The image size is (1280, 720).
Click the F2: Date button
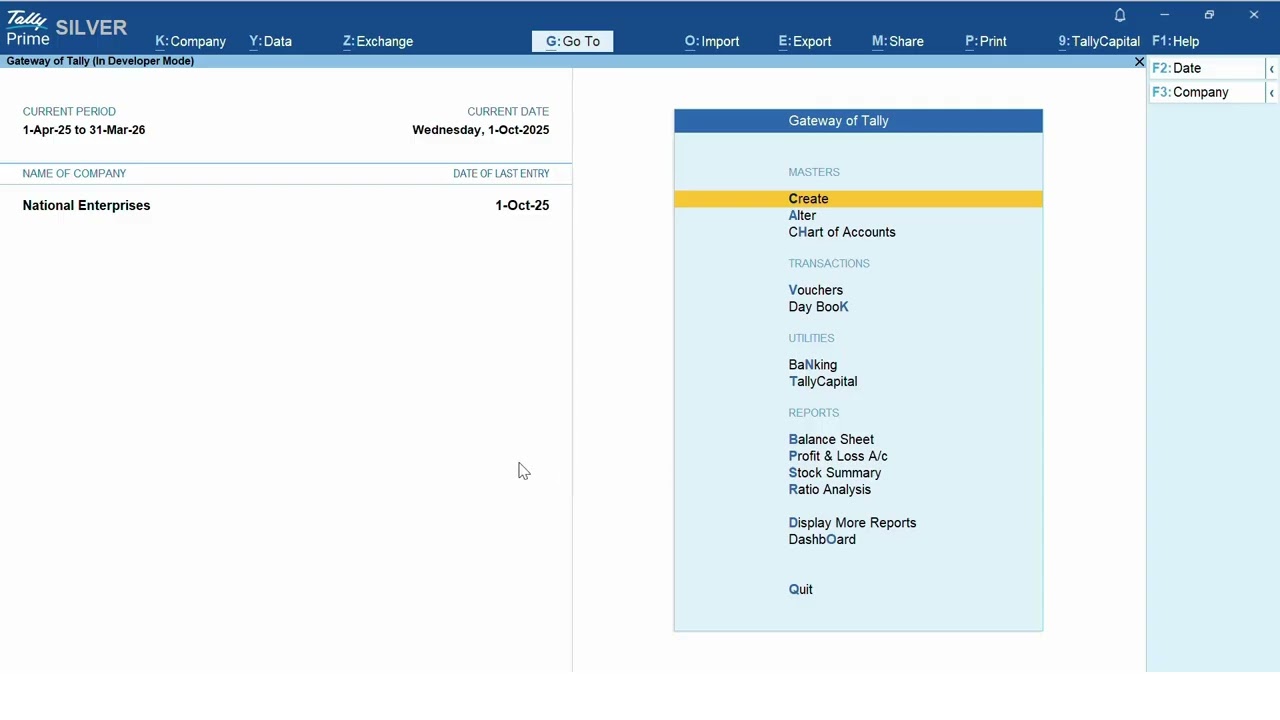pos(1206,68)
